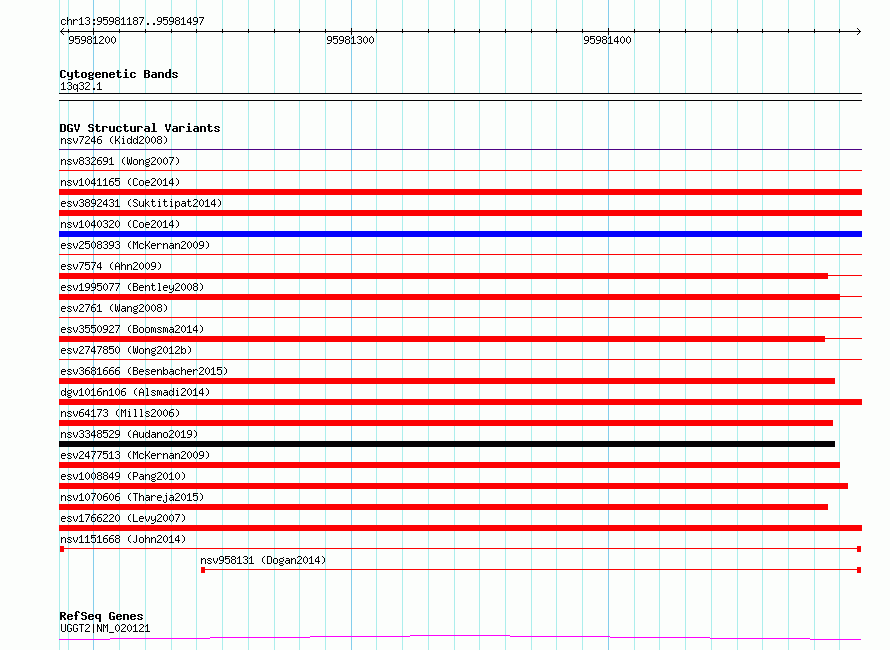The width and height of the screenshot is (890, 650).
Task: Select red bar under esv1766220 (Levy2007)
Action: tap(460, 528)
